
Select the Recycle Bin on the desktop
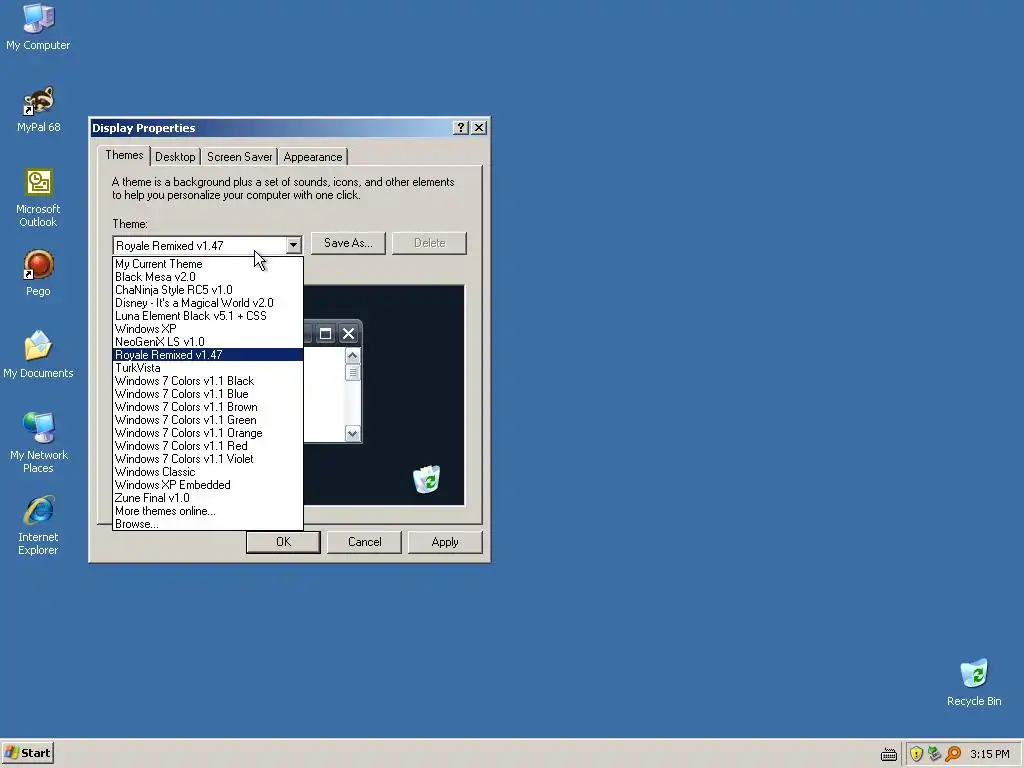pos(974,682)
